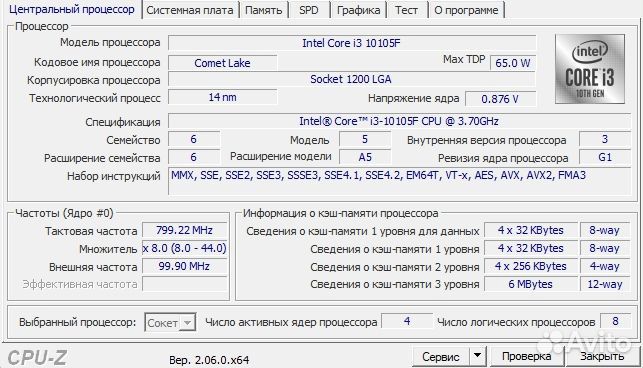Click the version text Вер. 2.06.0.x64
643x368 pixels.
[x=209, y=360]
